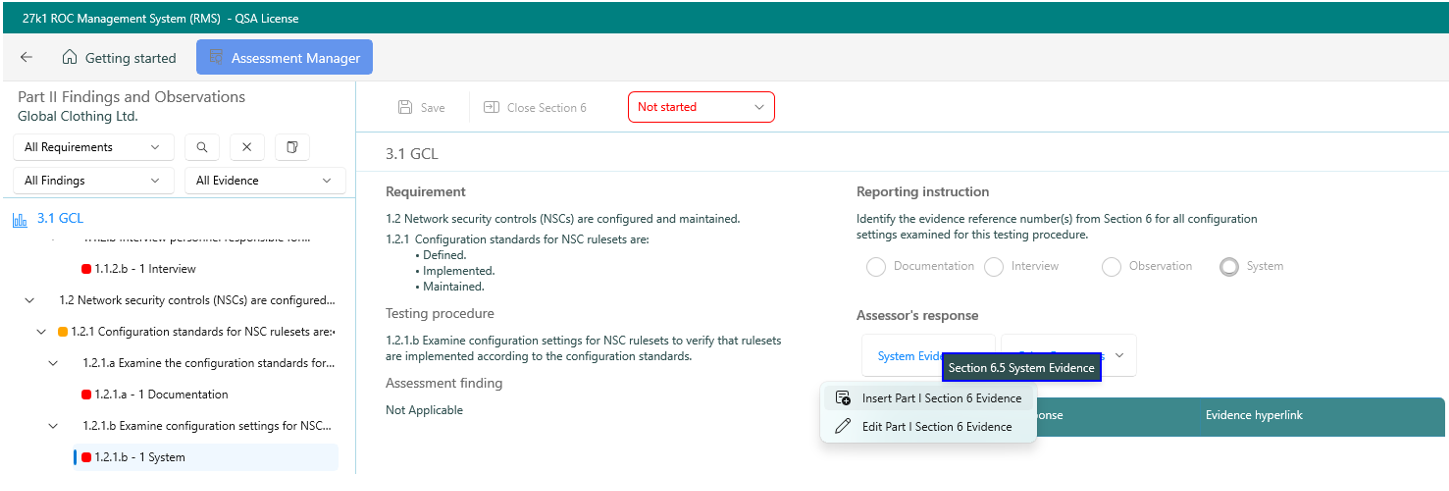Image resolution: width=1449 pixels, height=491 pixels.
Task: Open Getting started home icon
Action: tap(70, 58)
